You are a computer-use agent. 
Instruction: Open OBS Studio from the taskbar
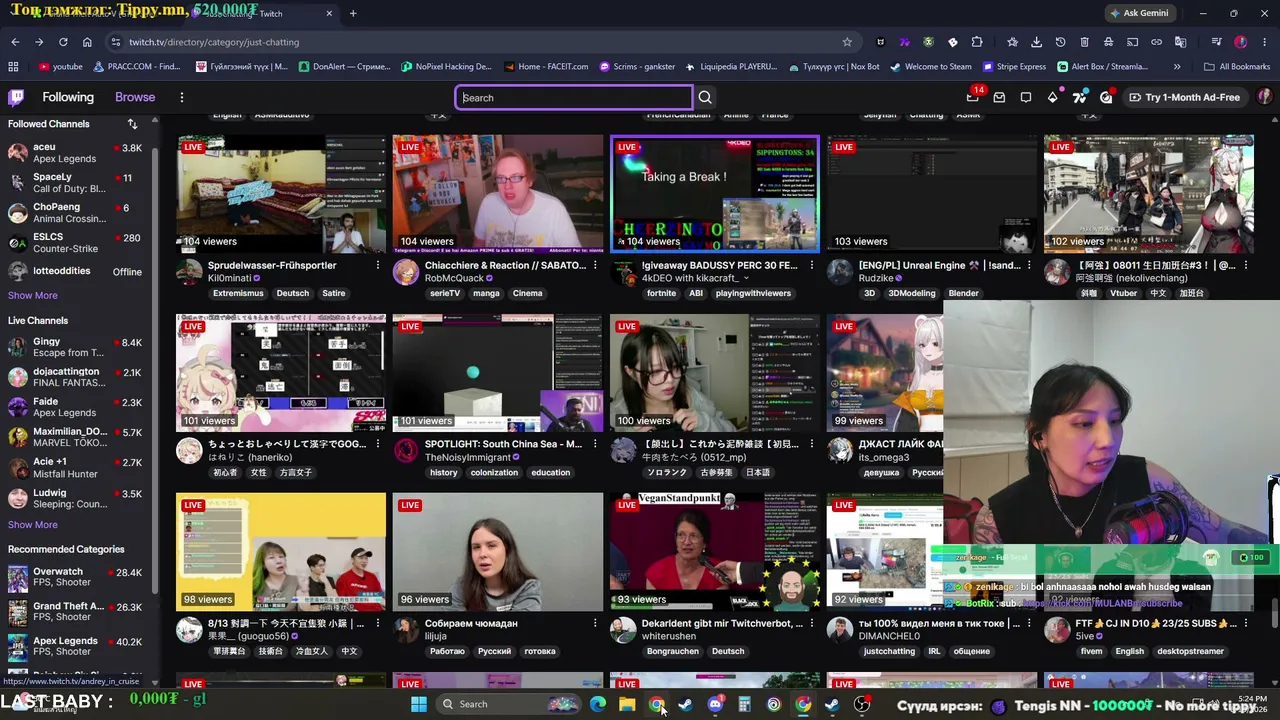click(862, 704)
